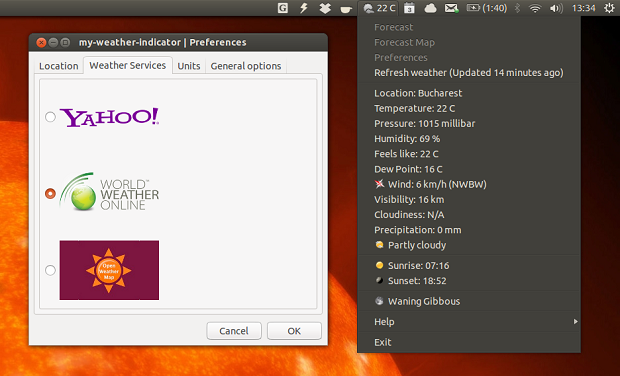Close the Preferences window
The height and width of the screenshot is (376, 620).
coord(41,42)
